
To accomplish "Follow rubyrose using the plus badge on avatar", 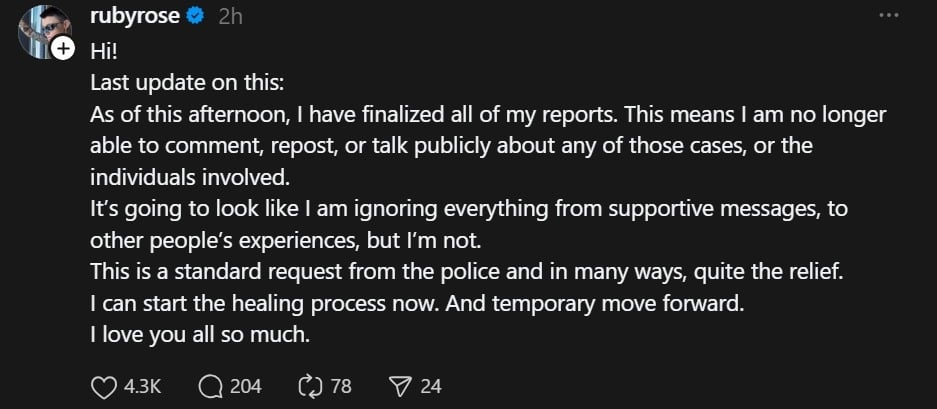I will (x=64, y=48).
